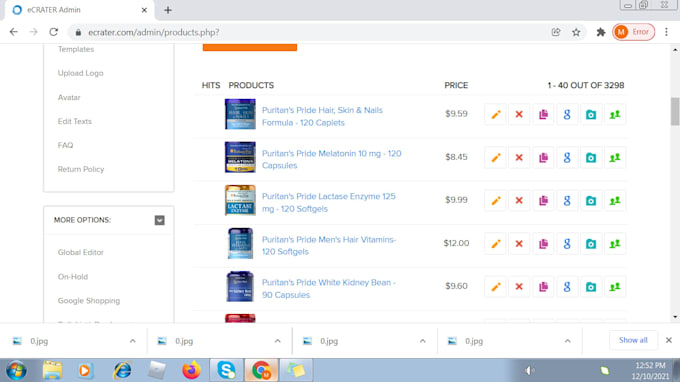Screen dimensions: 680x382
Task: Click green people icon for Lactase Enzyme
Action: click(615, 200)
